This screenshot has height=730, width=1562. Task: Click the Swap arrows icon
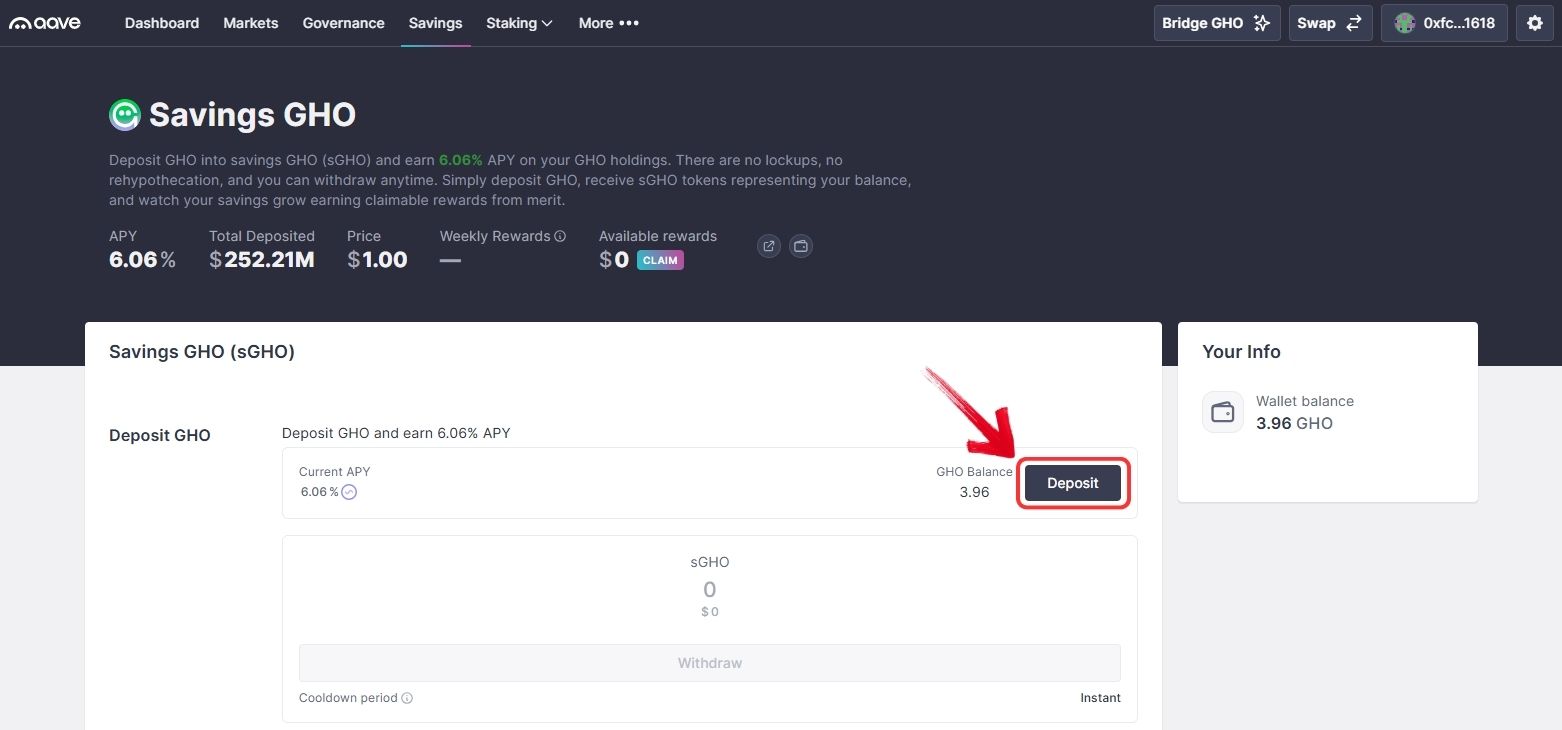point(1353,23)
